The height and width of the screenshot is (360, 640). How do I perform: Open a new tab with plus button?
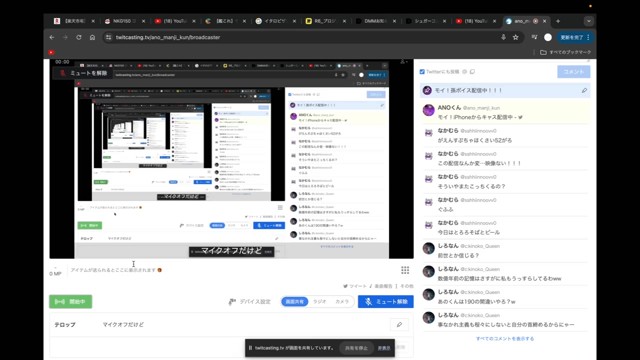[558, 21]
